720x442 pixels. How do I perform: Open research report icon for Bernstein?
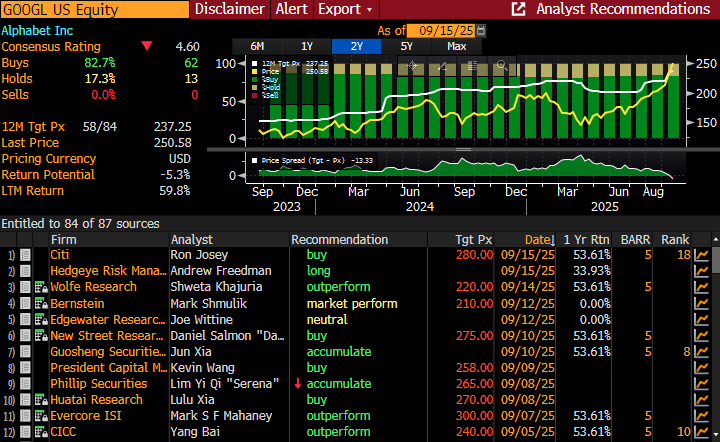coord(41,303)
